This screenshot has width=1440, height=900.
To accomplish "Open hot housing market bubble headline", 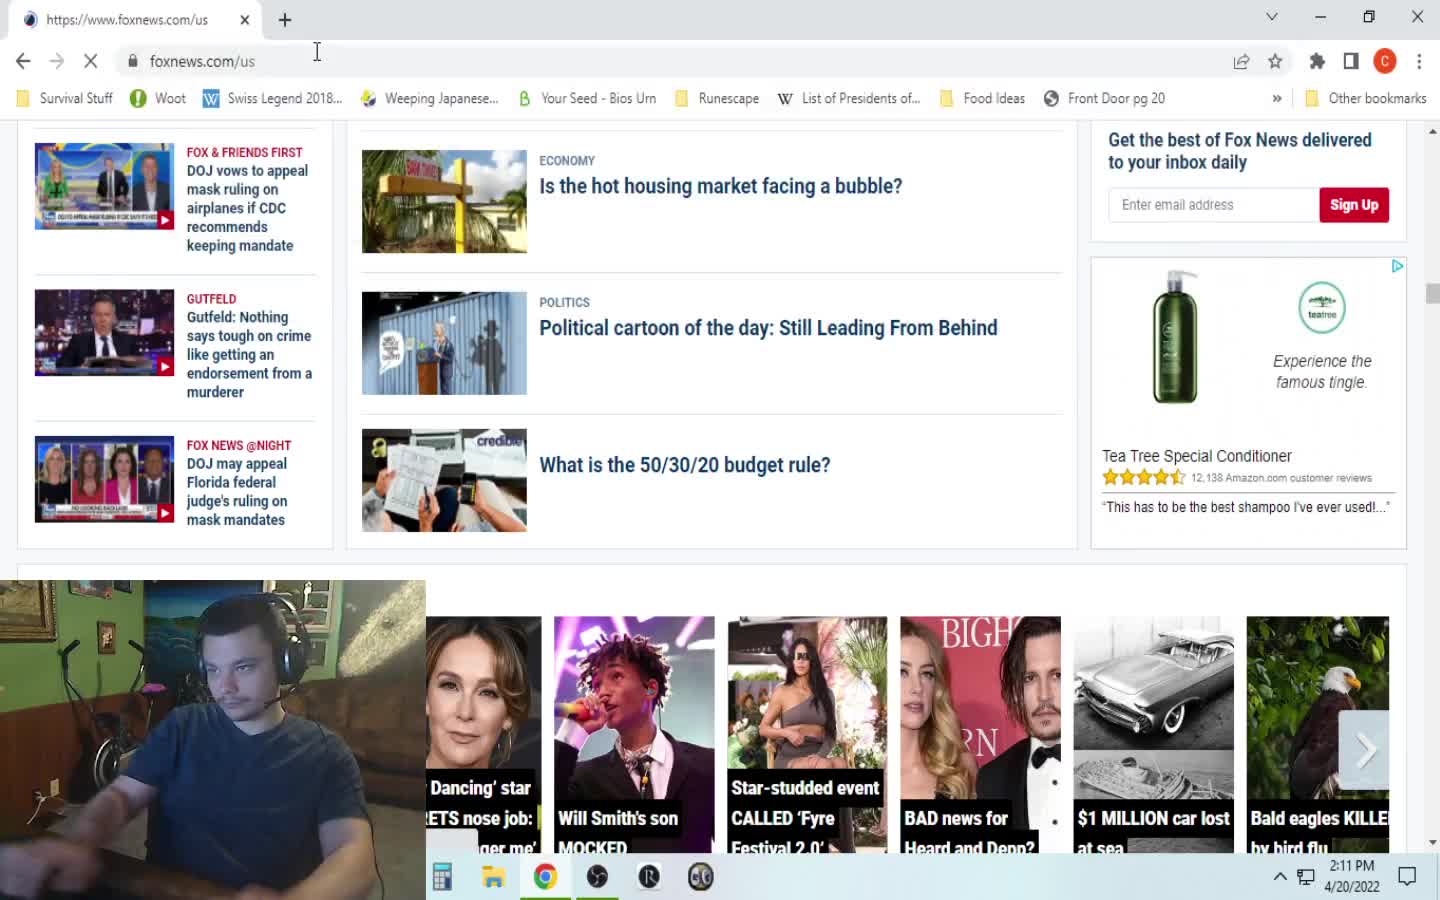I will point(721,186).
